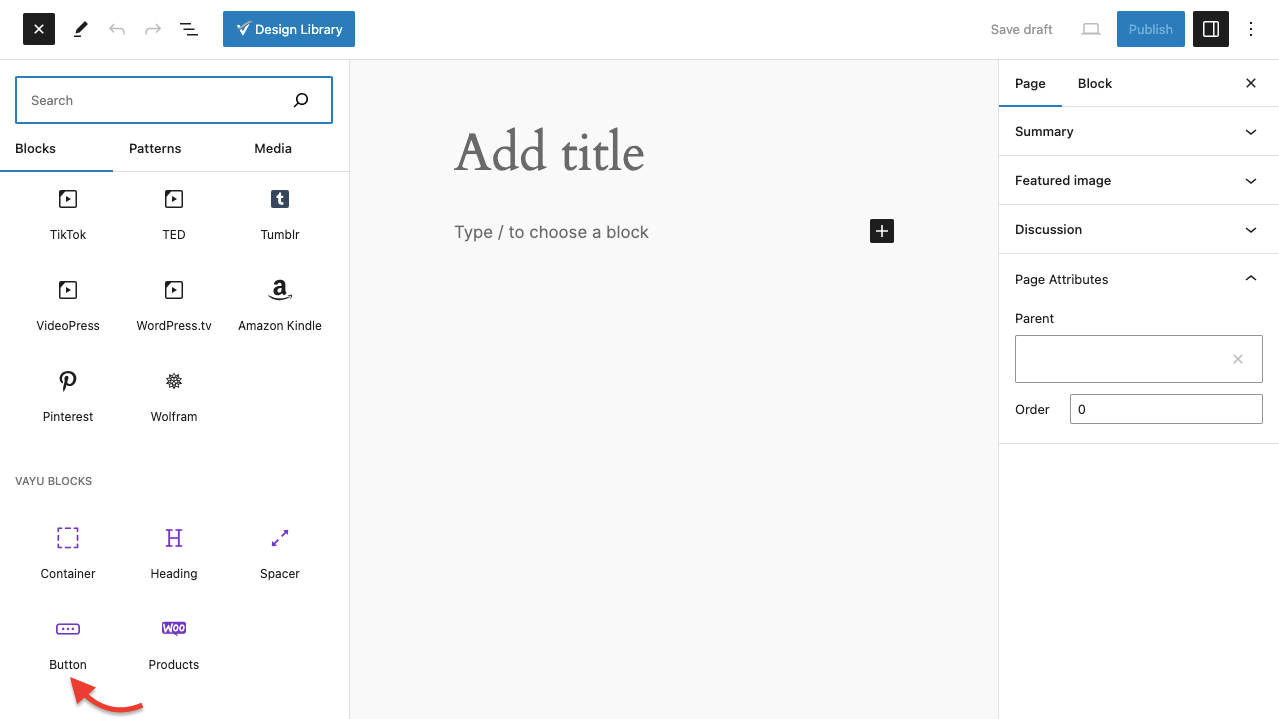
Task: Click the black plus add-block button
Action: [881, 231]
